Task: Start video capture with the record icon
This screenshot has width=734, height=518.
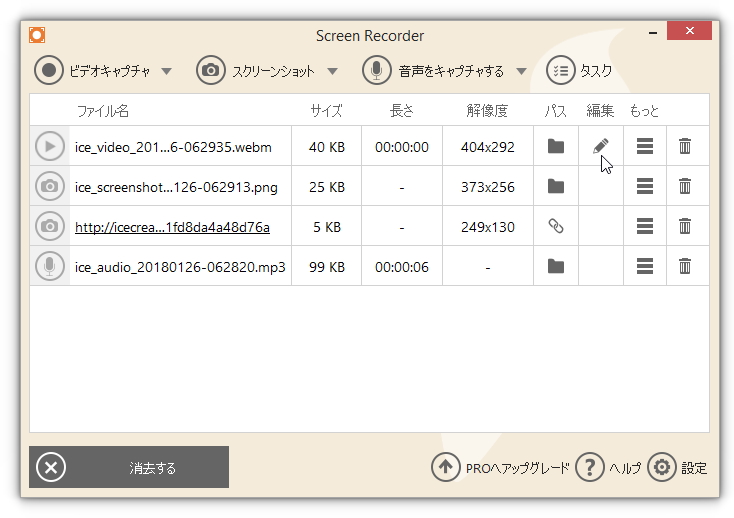Action: 49,70
